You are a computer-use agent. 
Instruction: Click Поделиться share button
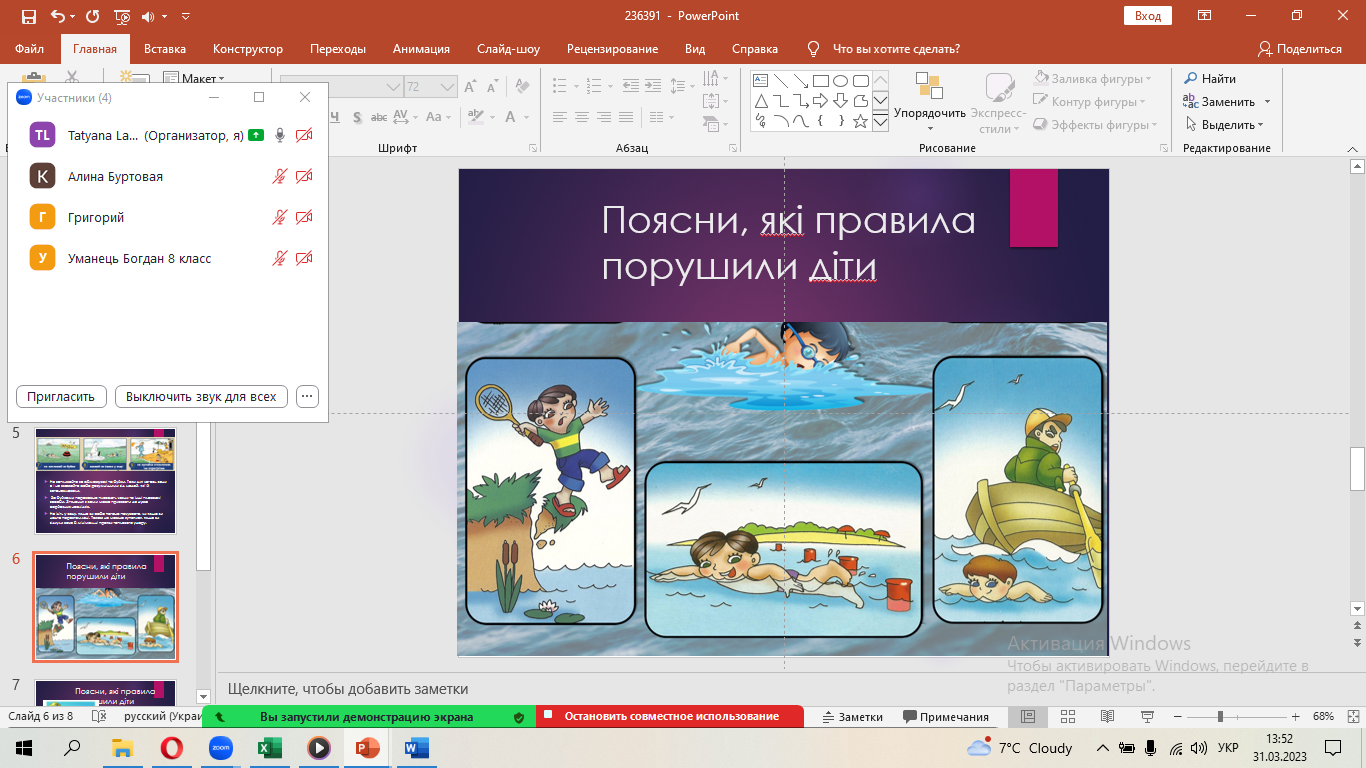pos(1300,49)
